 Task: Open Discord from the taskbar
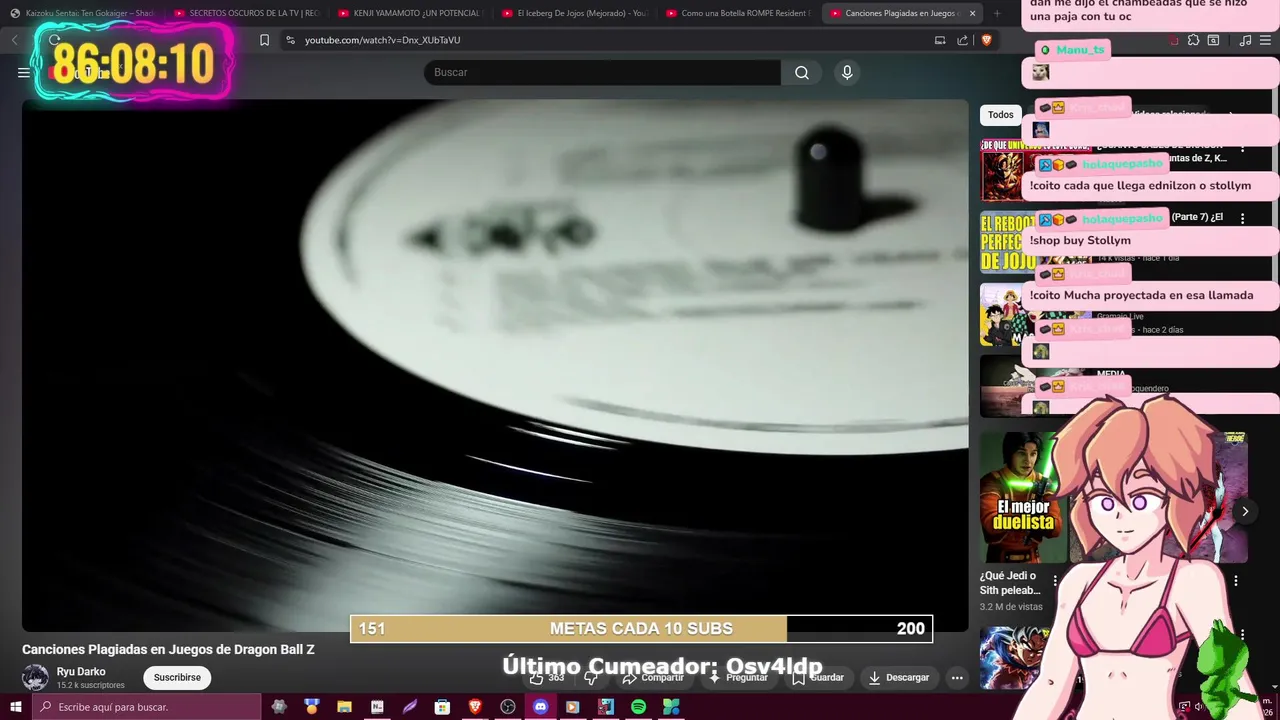540,707
